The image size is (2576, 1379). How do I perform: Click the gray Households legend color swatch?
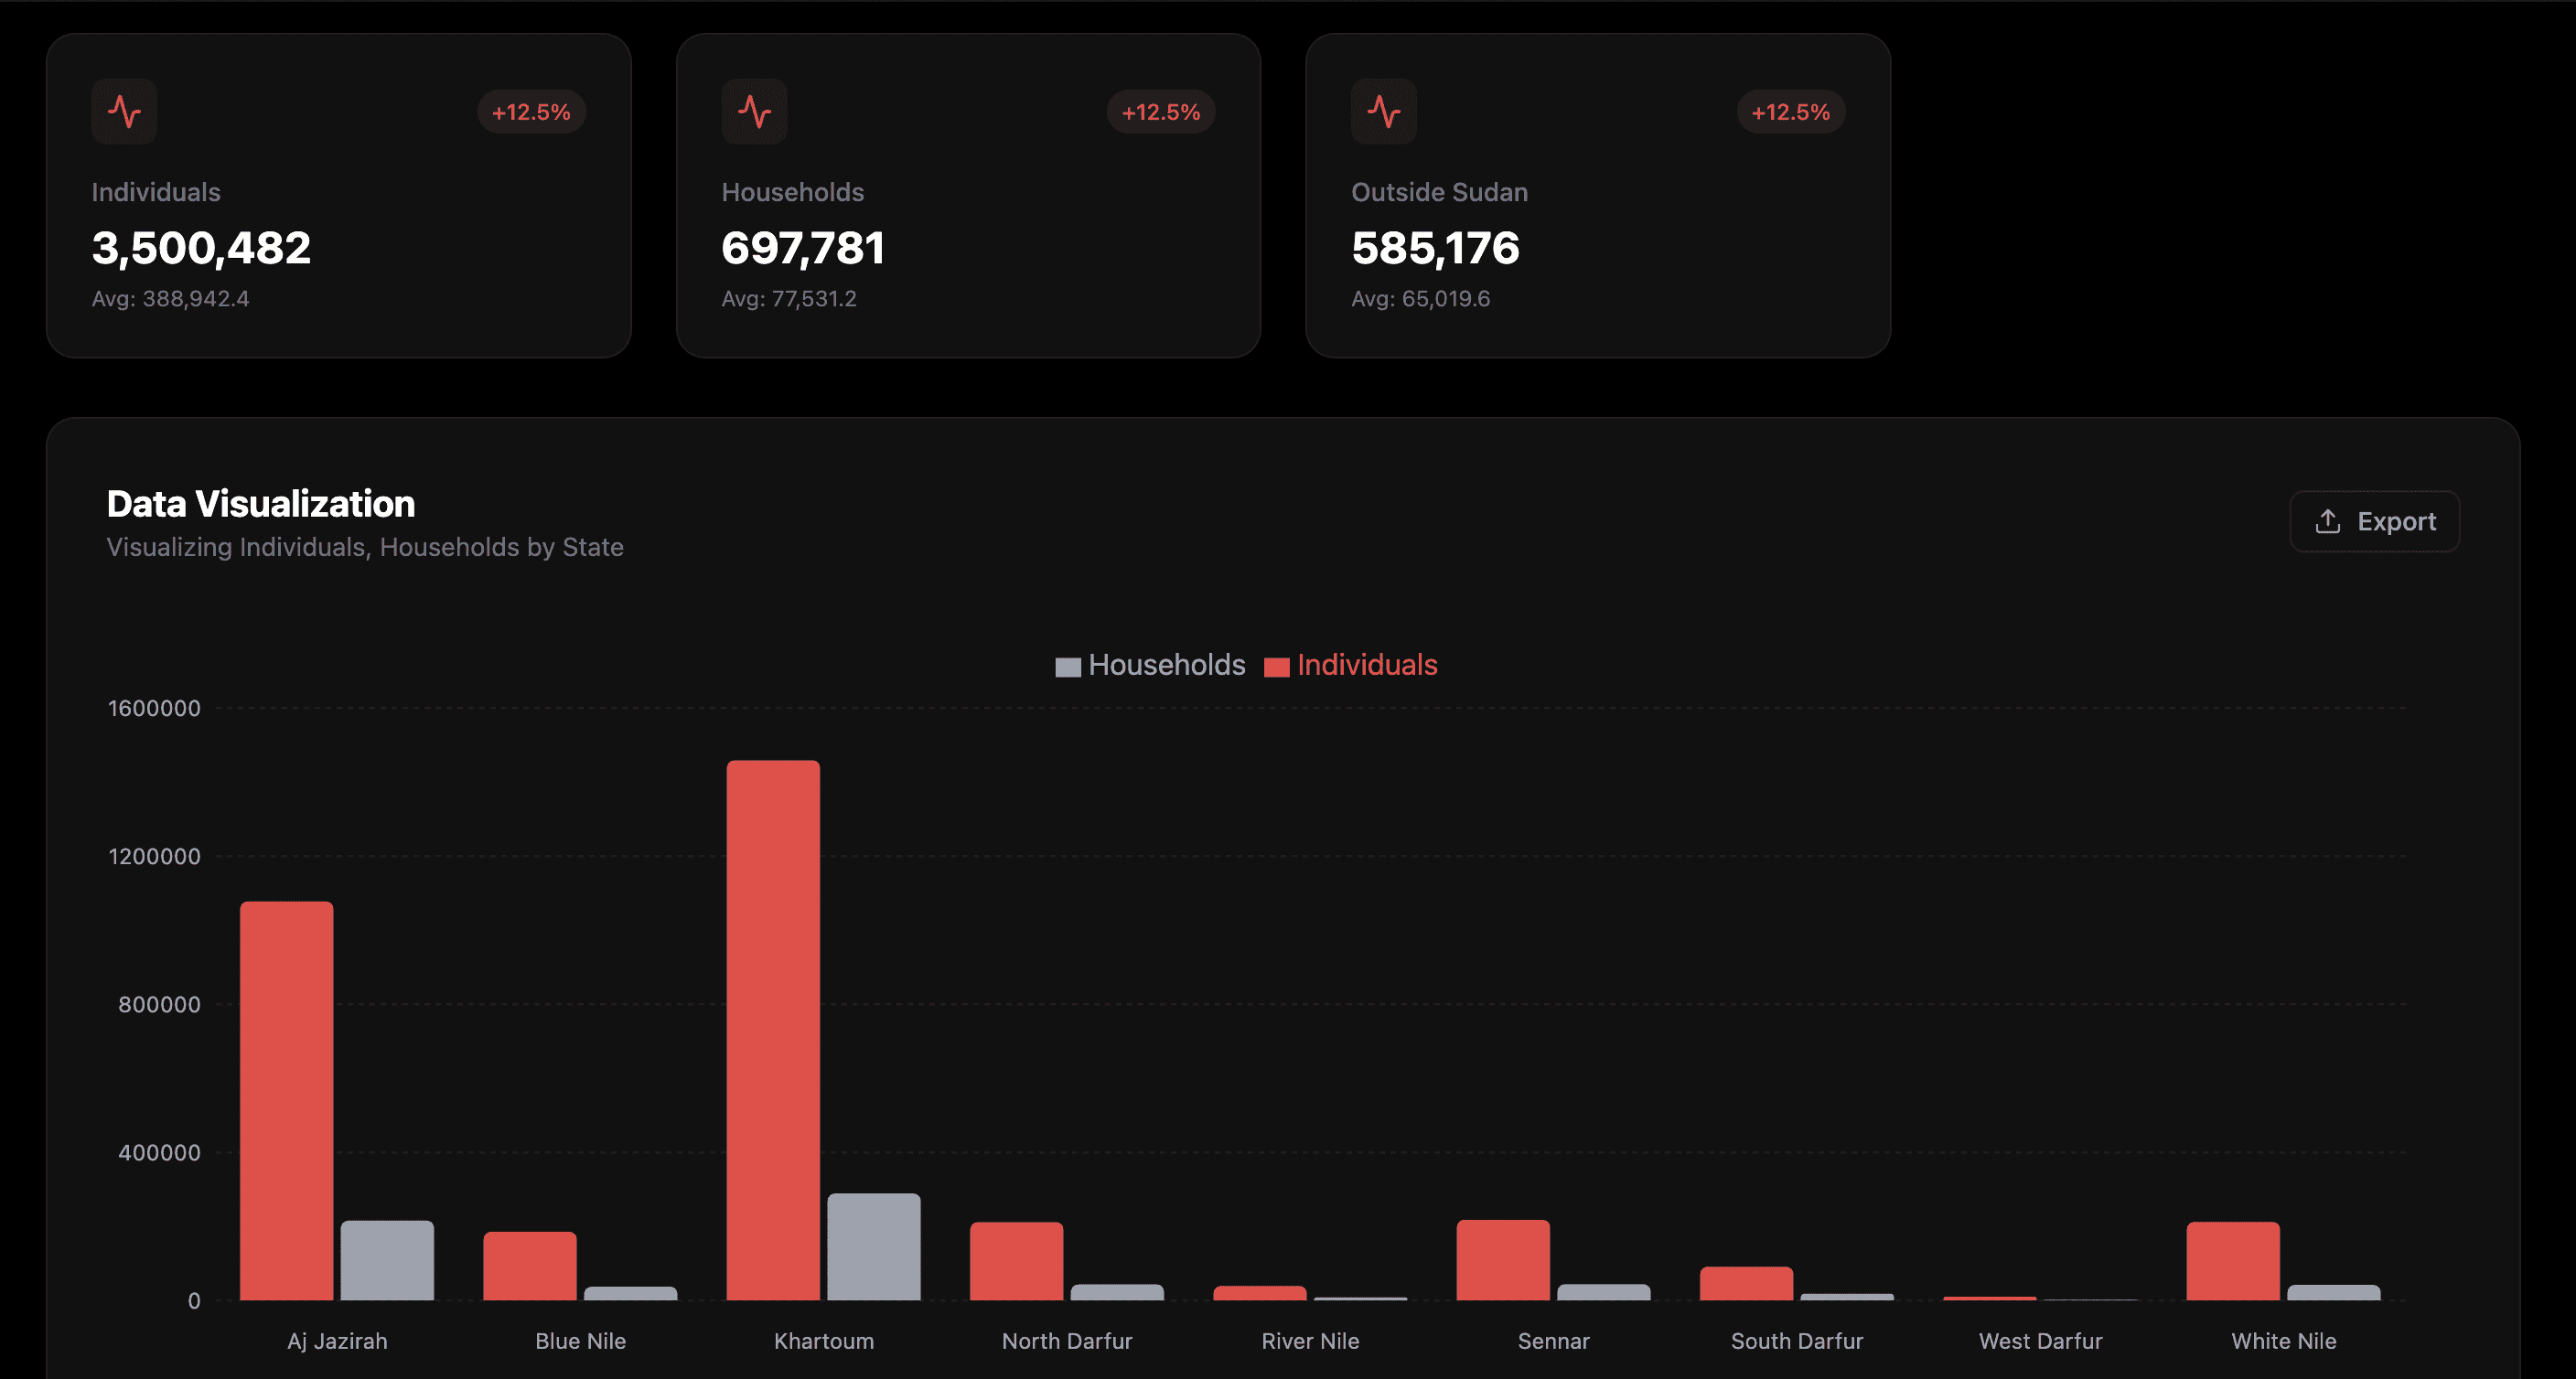coord(1068,667)
